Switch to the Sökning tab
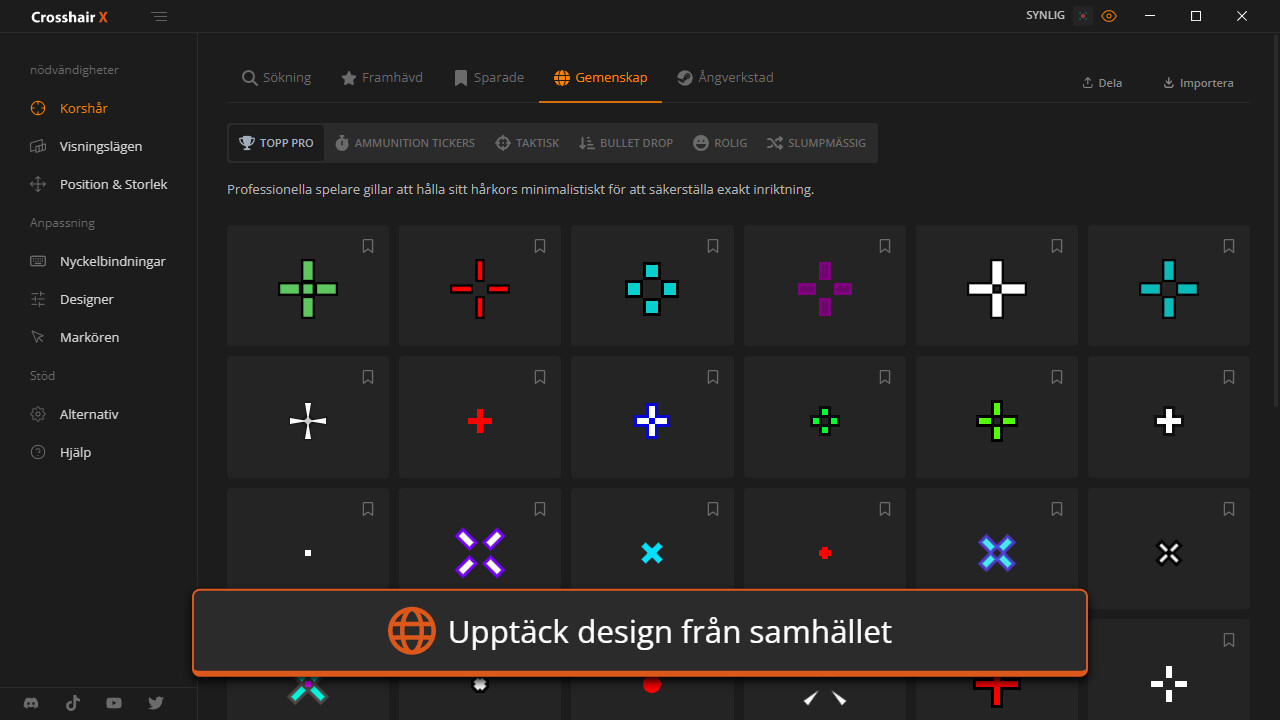The image size is (1280, 720). click(x=277, y=78)
